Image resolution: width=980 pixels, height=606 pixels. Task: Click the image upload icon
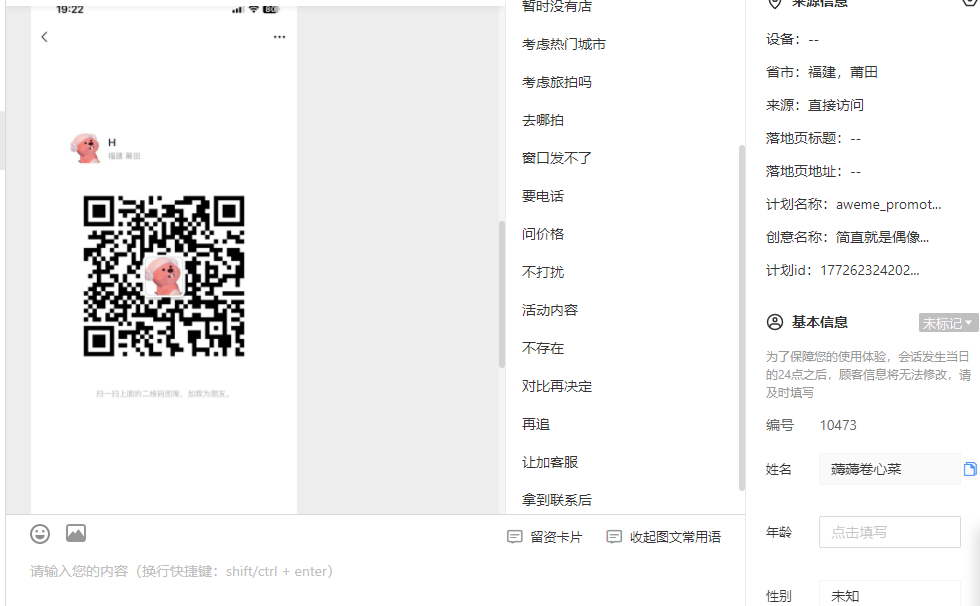pyautogui.click(x=76, y=533)
